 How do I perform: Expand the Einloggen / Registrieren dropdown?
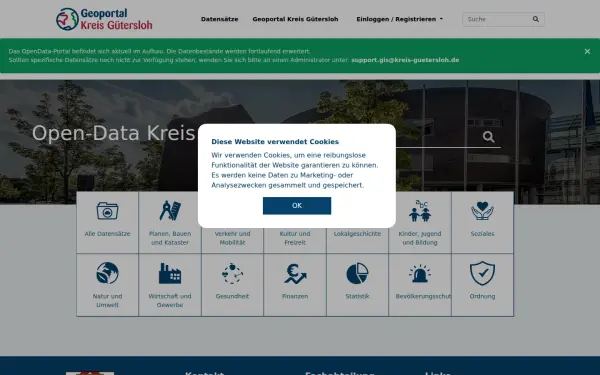click(x=399, y=19)
